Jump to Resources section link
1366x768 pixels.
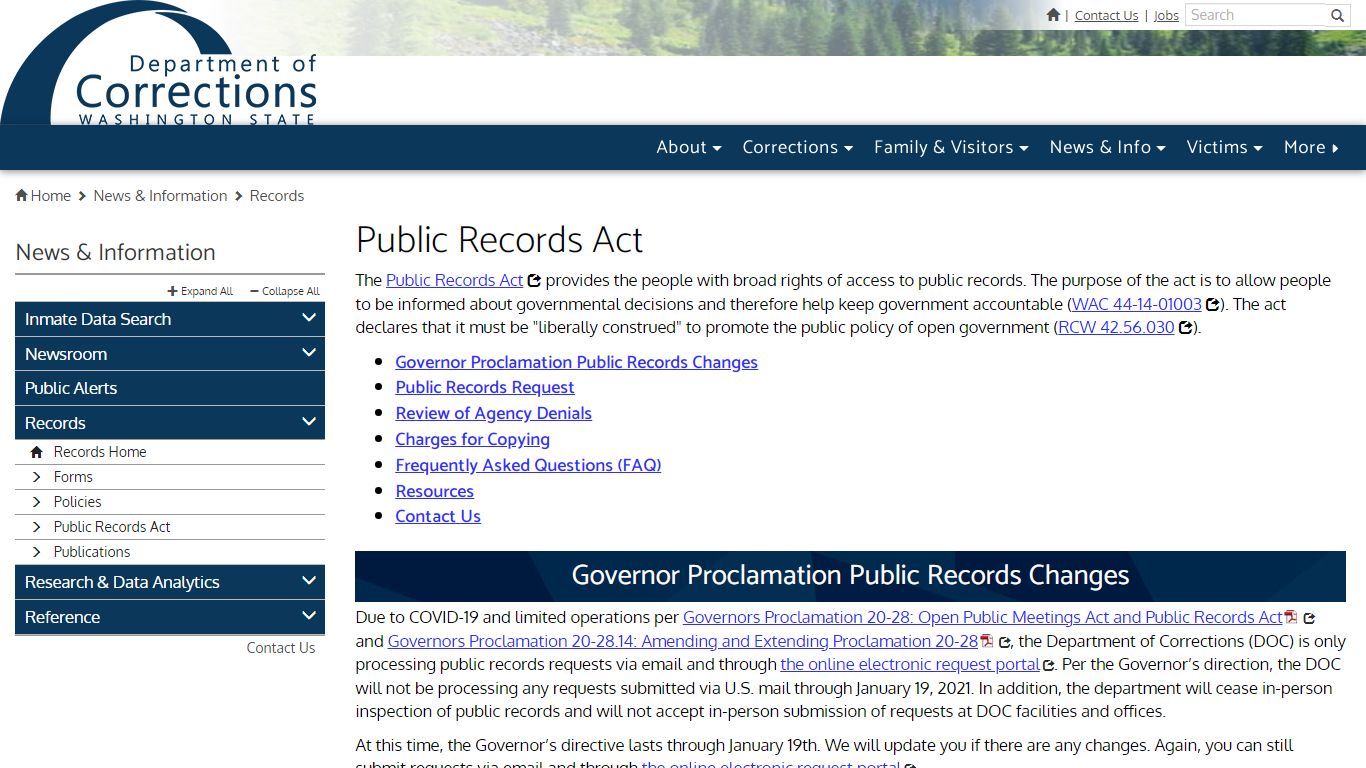click(x=434, y=491)
